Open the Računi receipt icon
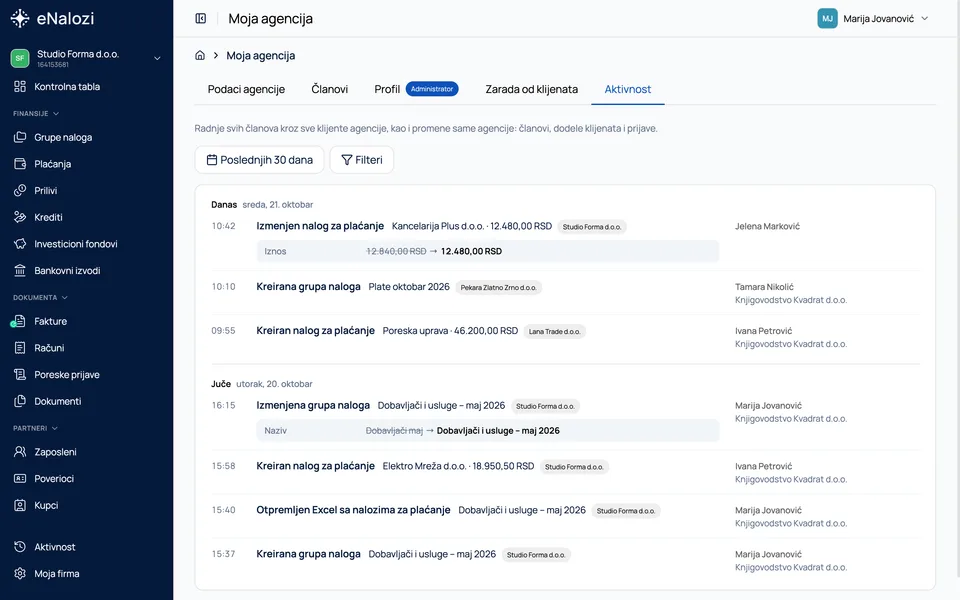Screen dimensions: 960x600 20,348
